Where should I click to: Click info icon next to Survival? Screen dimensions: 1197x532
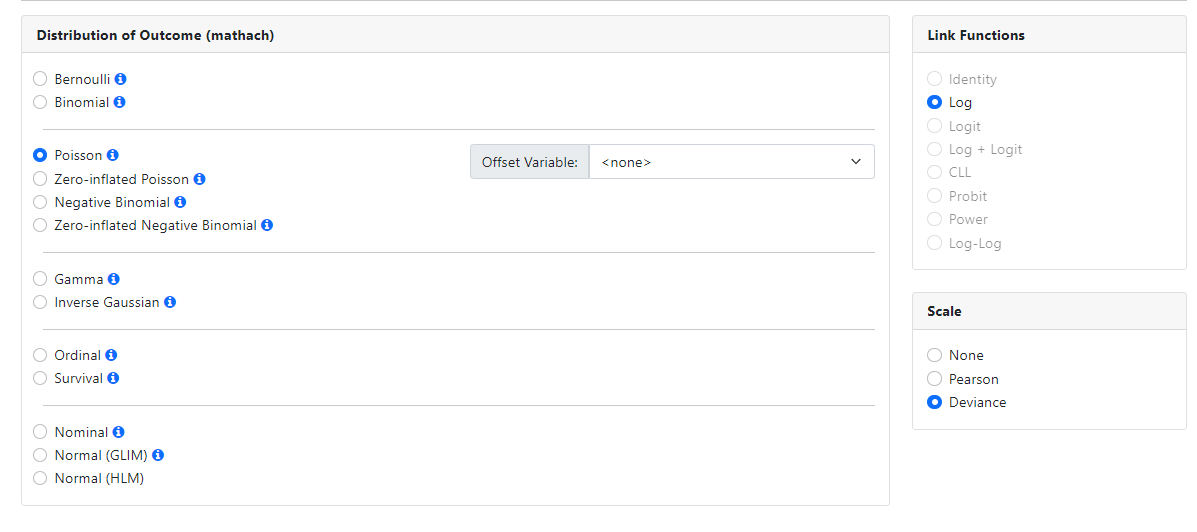pyautogui.click(x=113, y=378)
